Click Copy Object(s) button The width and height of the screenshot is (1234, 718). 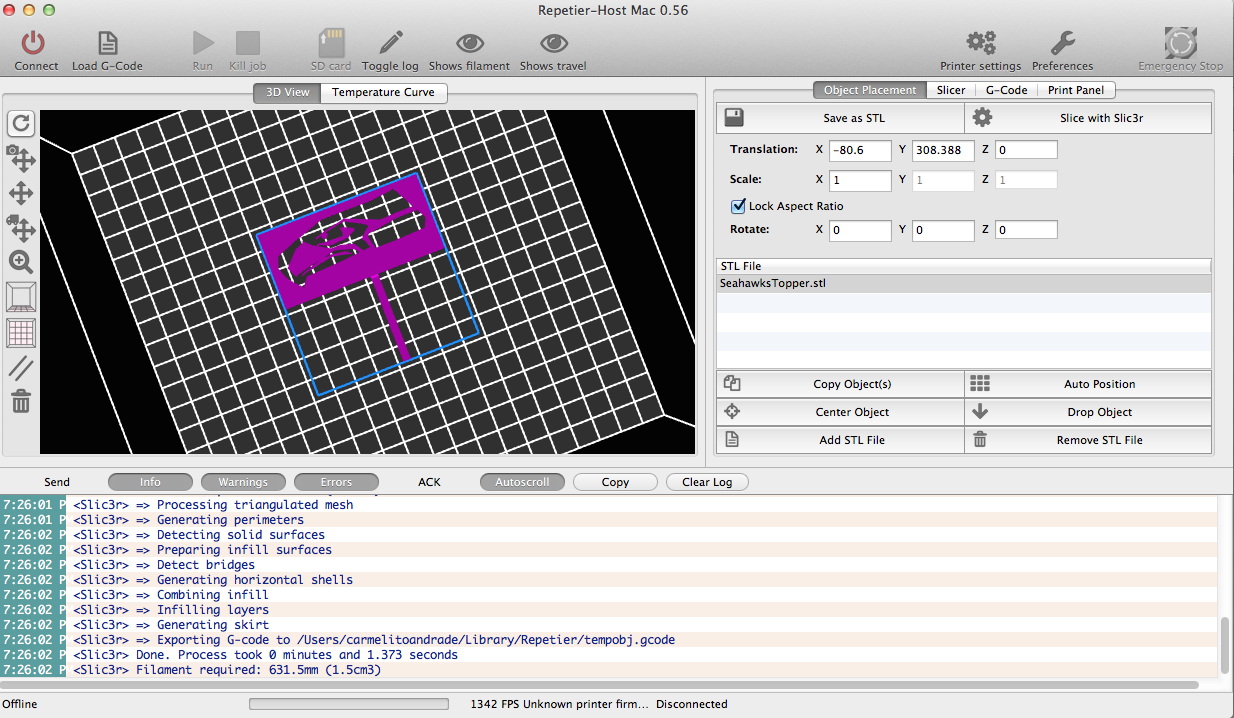click(x=840, y=384)
